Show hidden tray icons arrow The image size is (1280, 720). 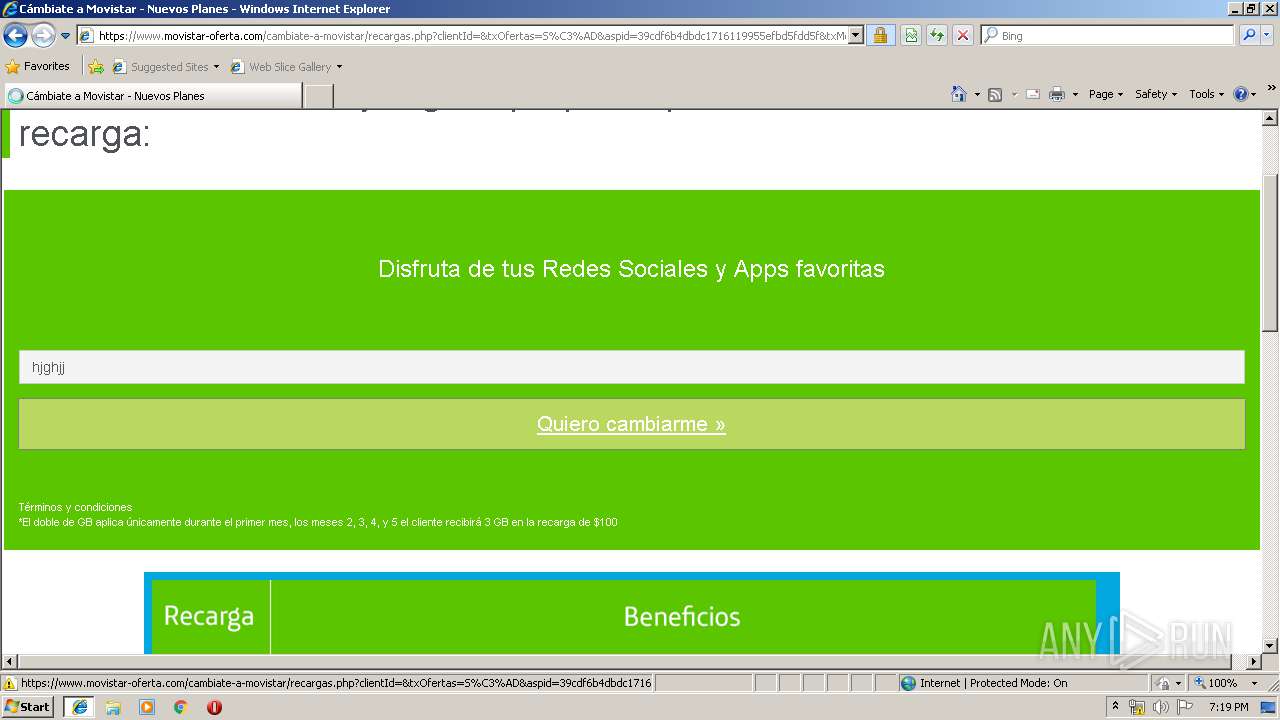1116,707
